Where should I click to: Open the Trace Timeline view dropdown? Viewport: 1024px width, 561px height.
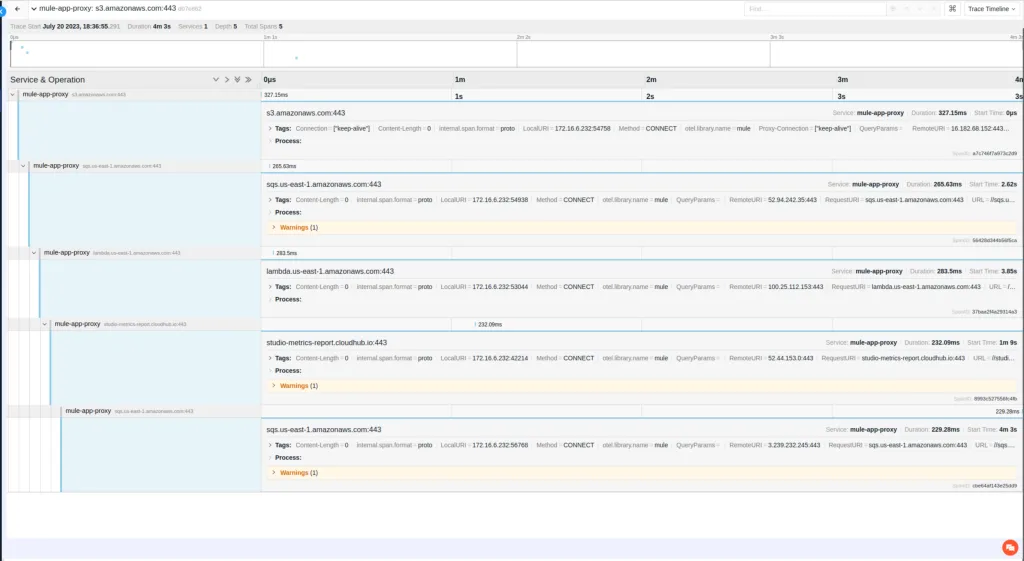pos(990,8)
